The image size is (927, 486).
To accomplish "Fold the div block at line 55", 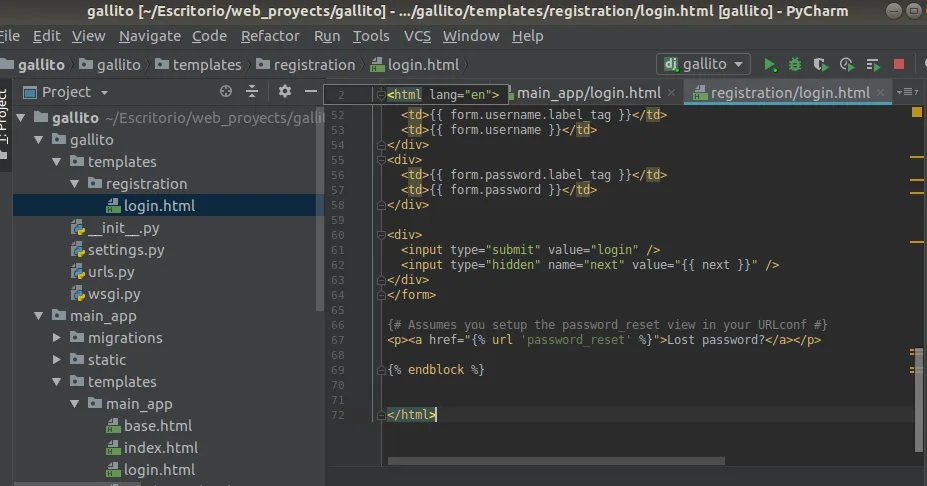I will point(381,160).
